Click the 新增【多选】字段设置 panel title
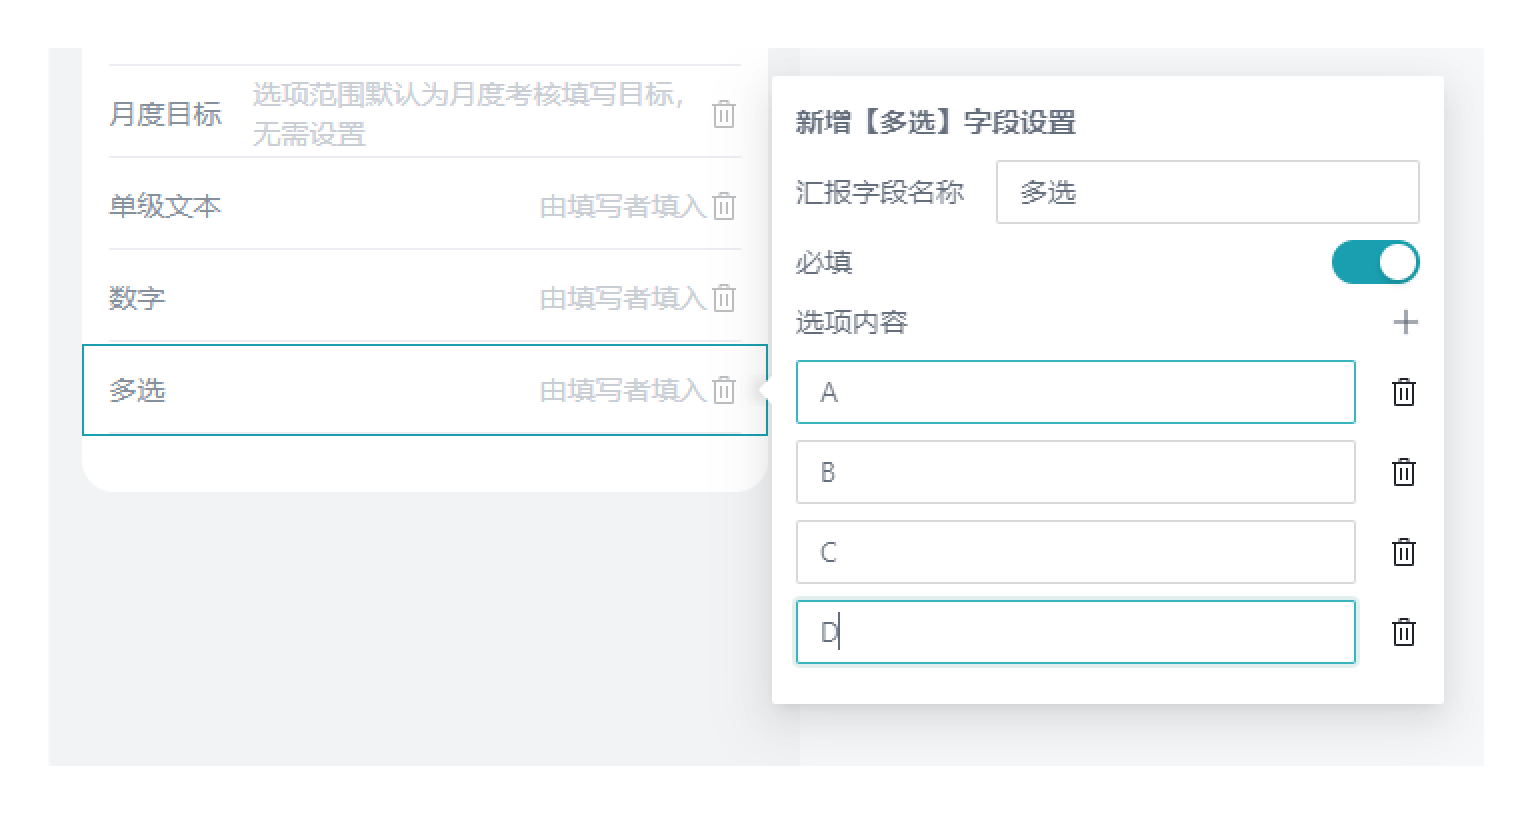 [x=935, y=122]
